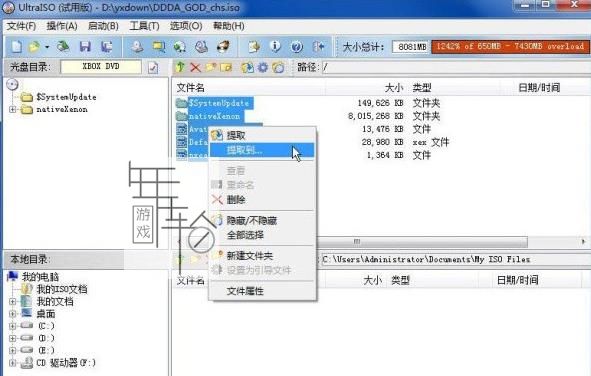Click the disc root icon in tree
The height and width of the screenshot is (376, 591).
12,85
